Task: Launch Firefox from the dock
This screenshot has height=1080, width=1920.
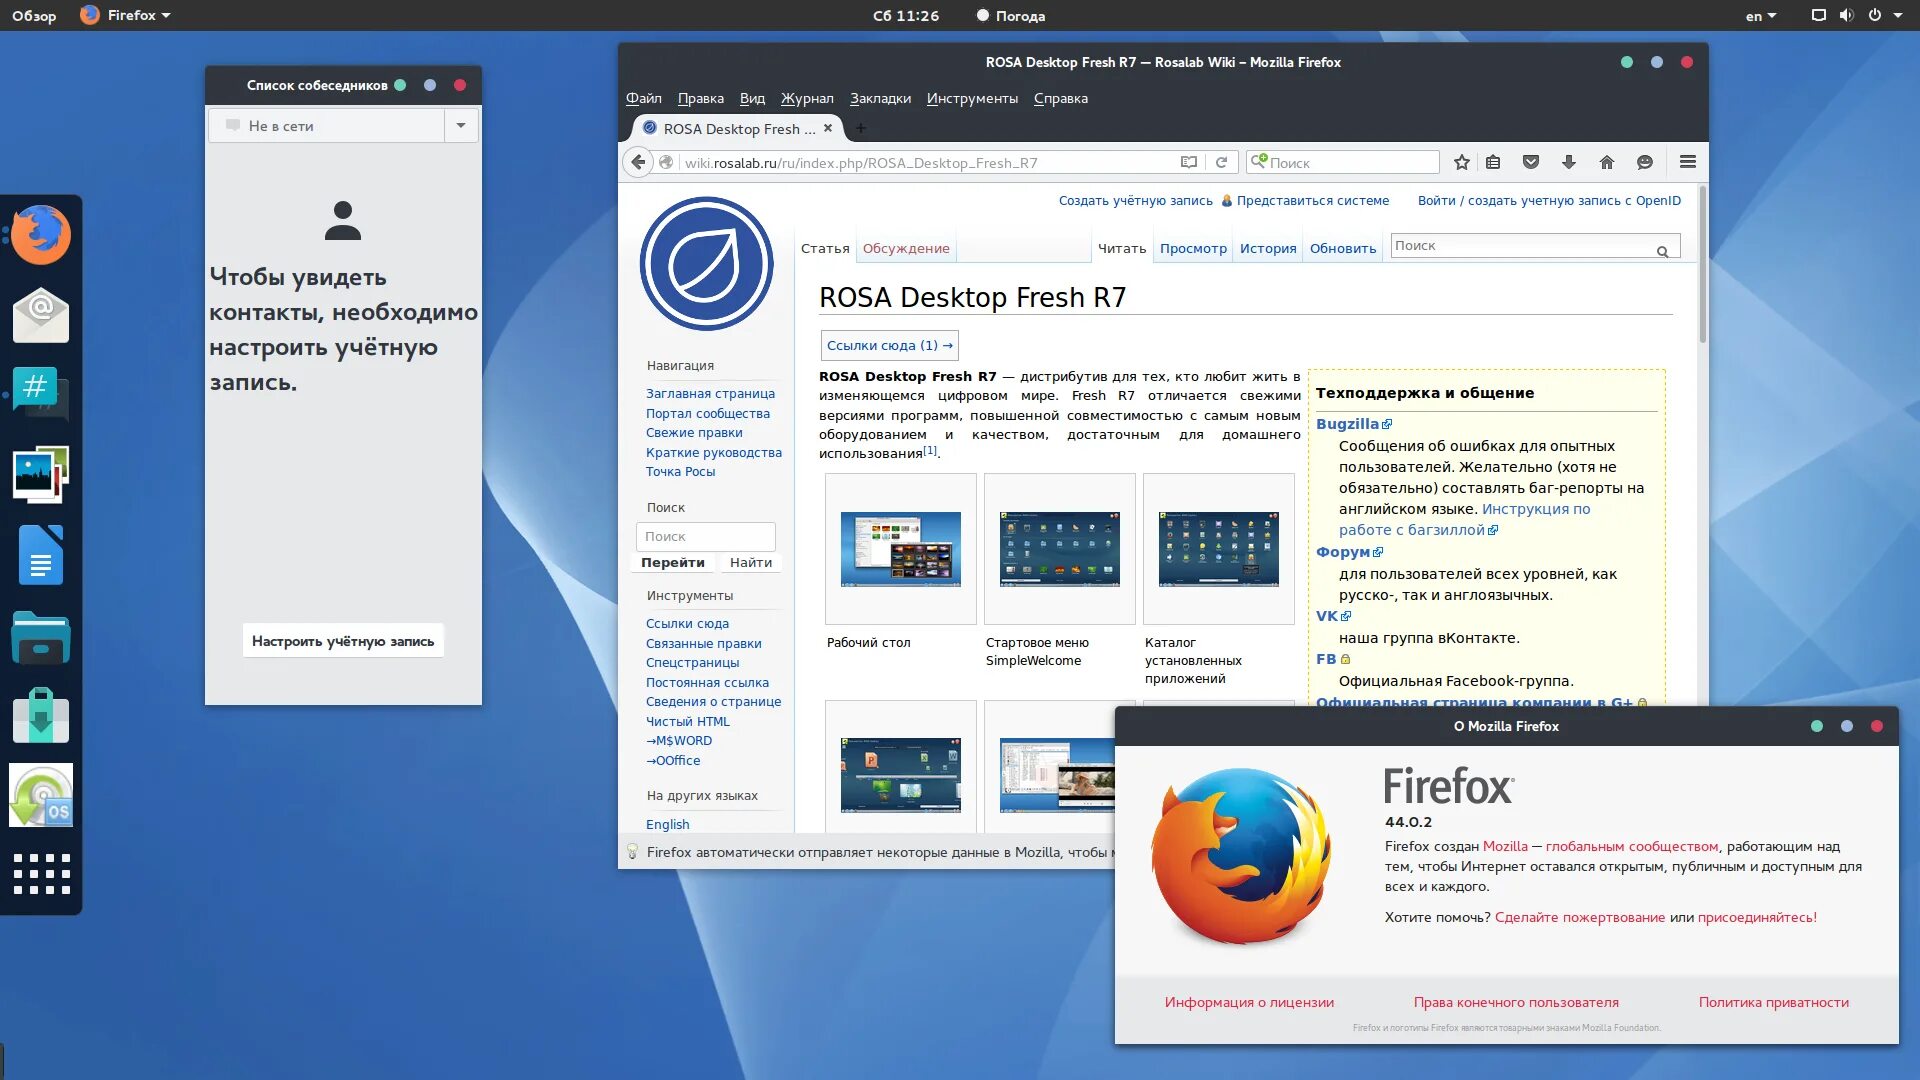Action: pos(41,235)
